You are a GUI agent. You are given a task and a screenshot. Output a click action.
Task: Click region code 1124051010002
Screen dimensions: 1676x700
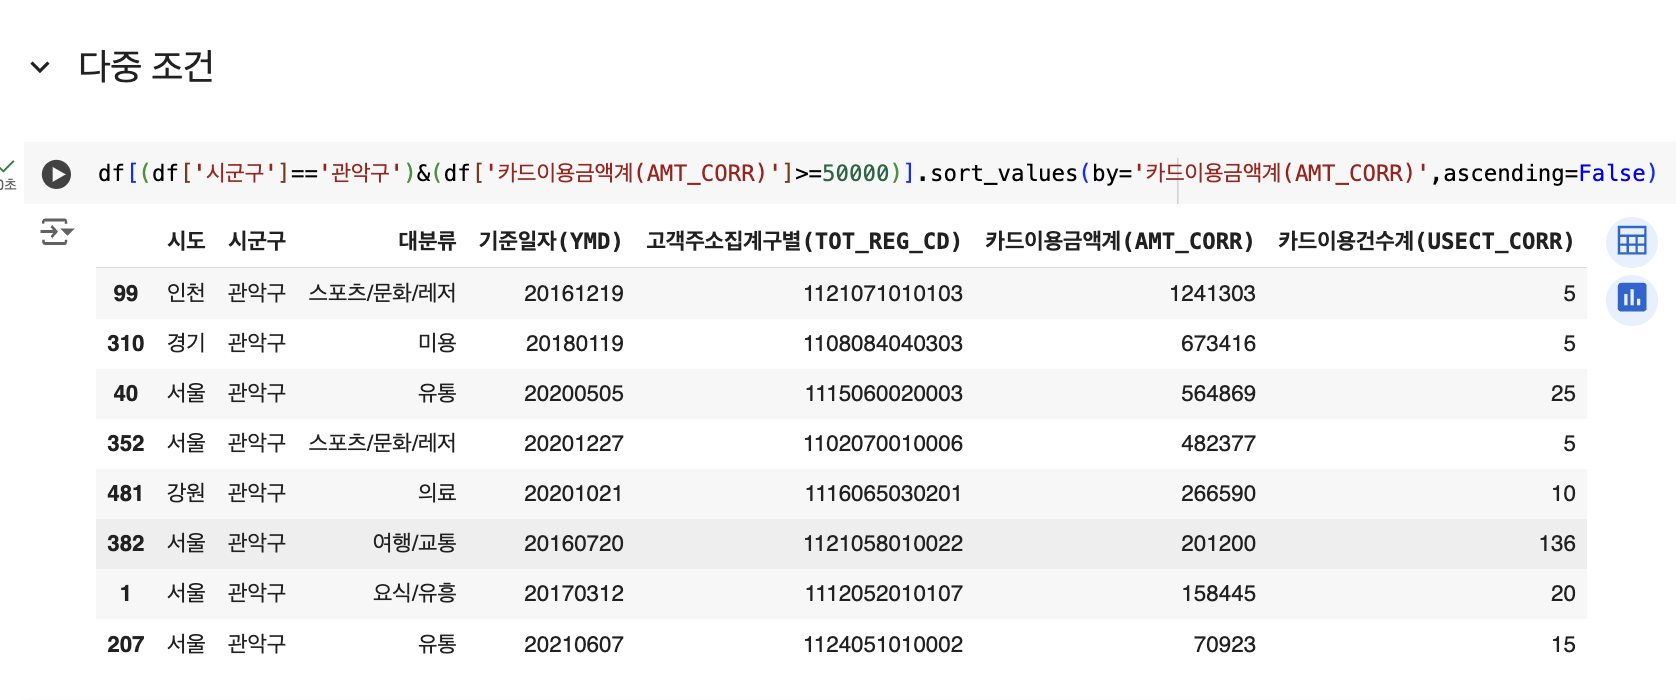coord(883,644)
